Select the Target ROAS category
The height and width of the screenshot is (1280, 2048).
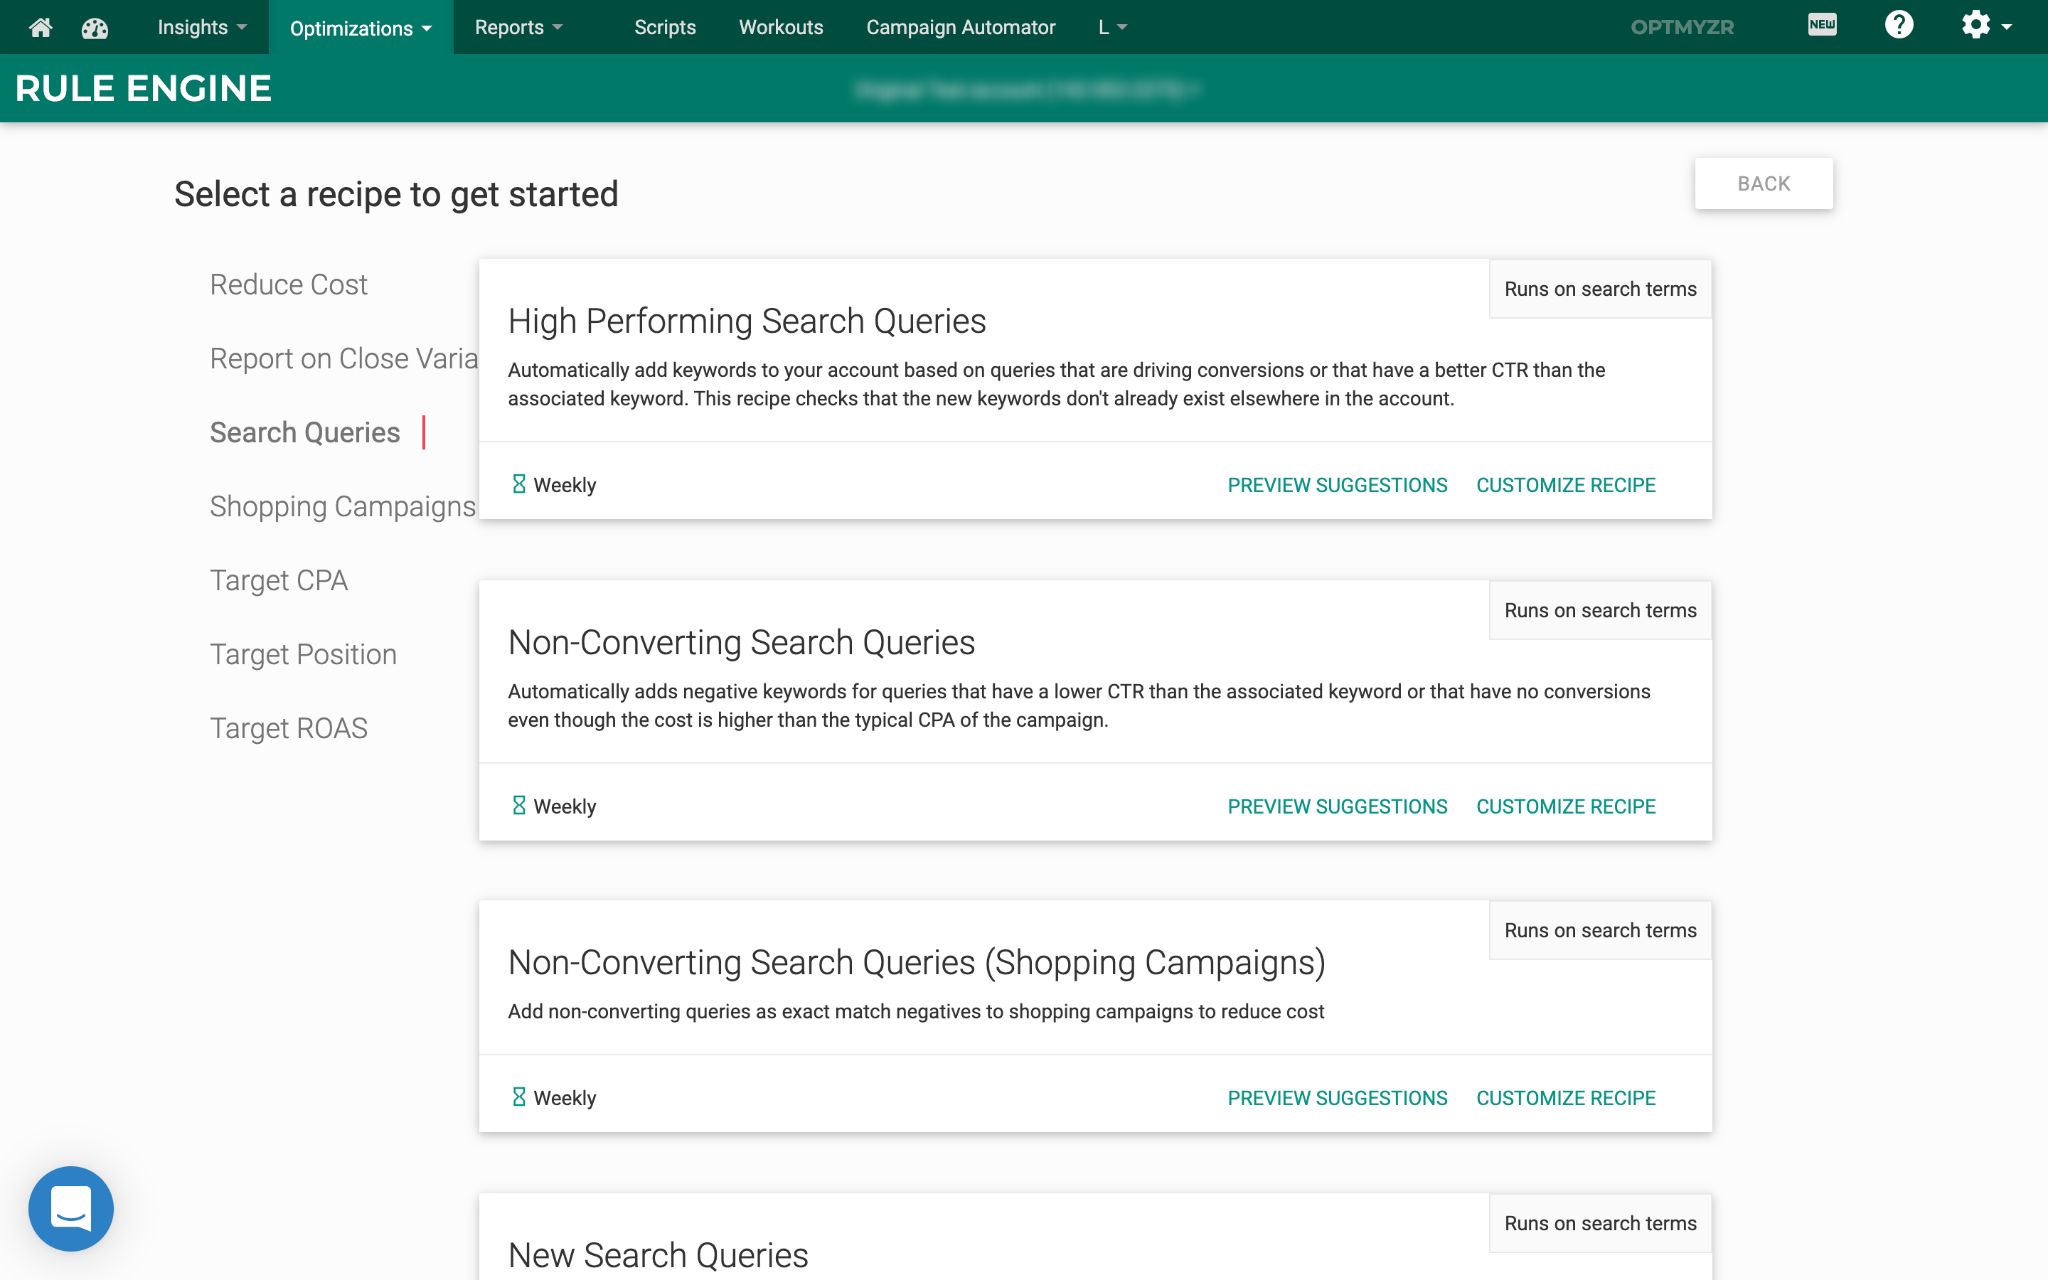288,728
